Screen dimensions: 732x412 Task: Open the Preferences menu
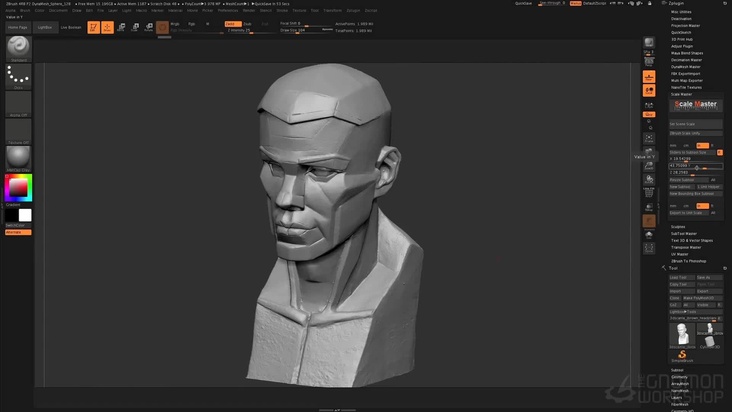(228, 10)
